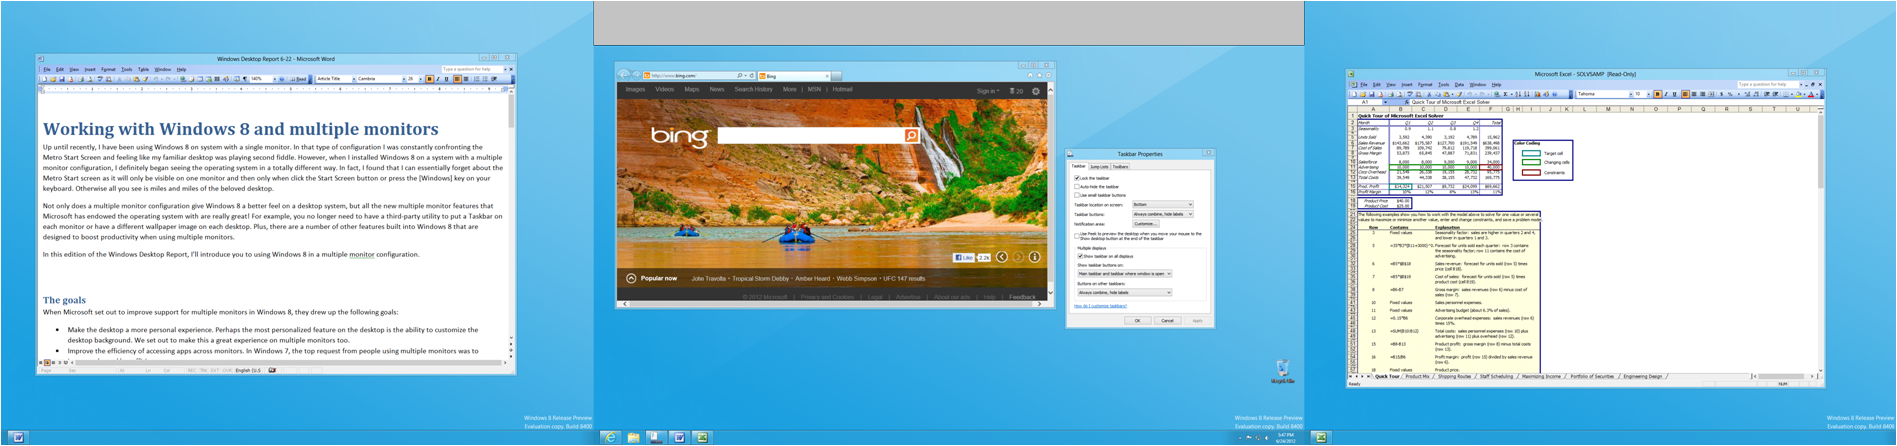Click the Bold button in Word's toolbar
Viewport: 1897px width, 446px height.
tap(430, 79)
